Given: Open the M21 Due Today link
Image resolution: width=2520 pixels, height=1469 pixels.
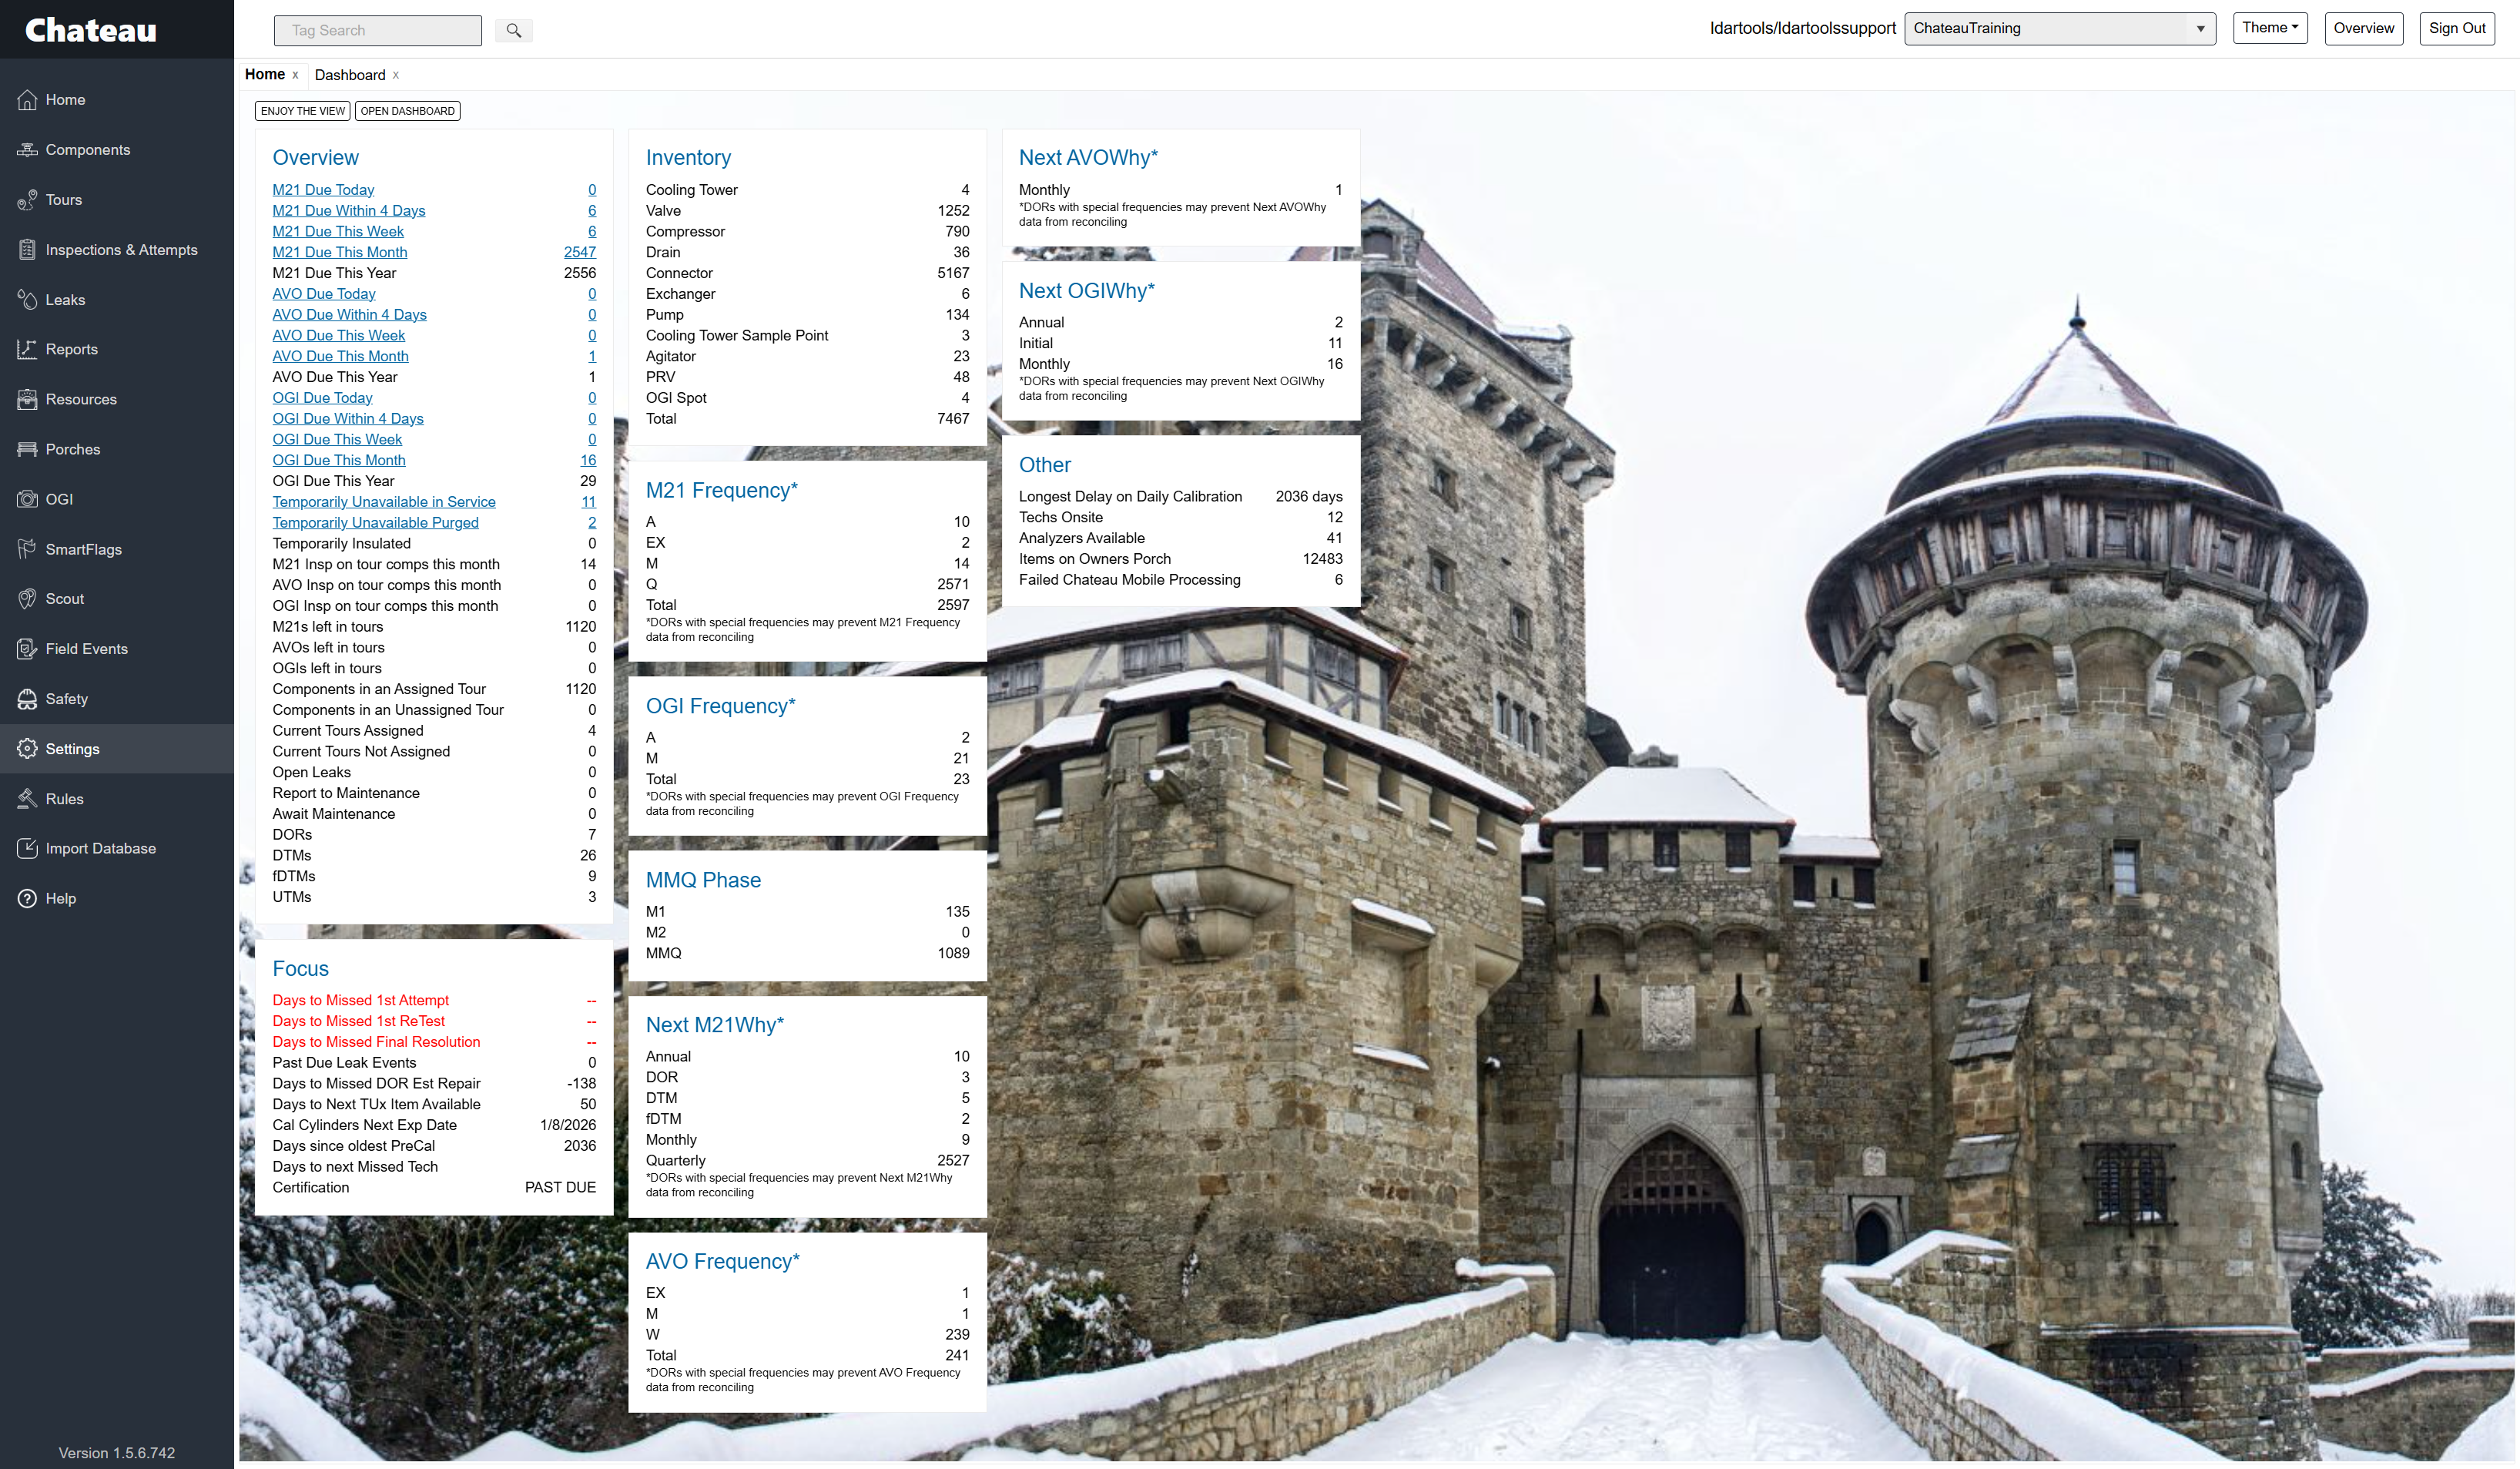Looking at the screenshot, I should [323, 190].
